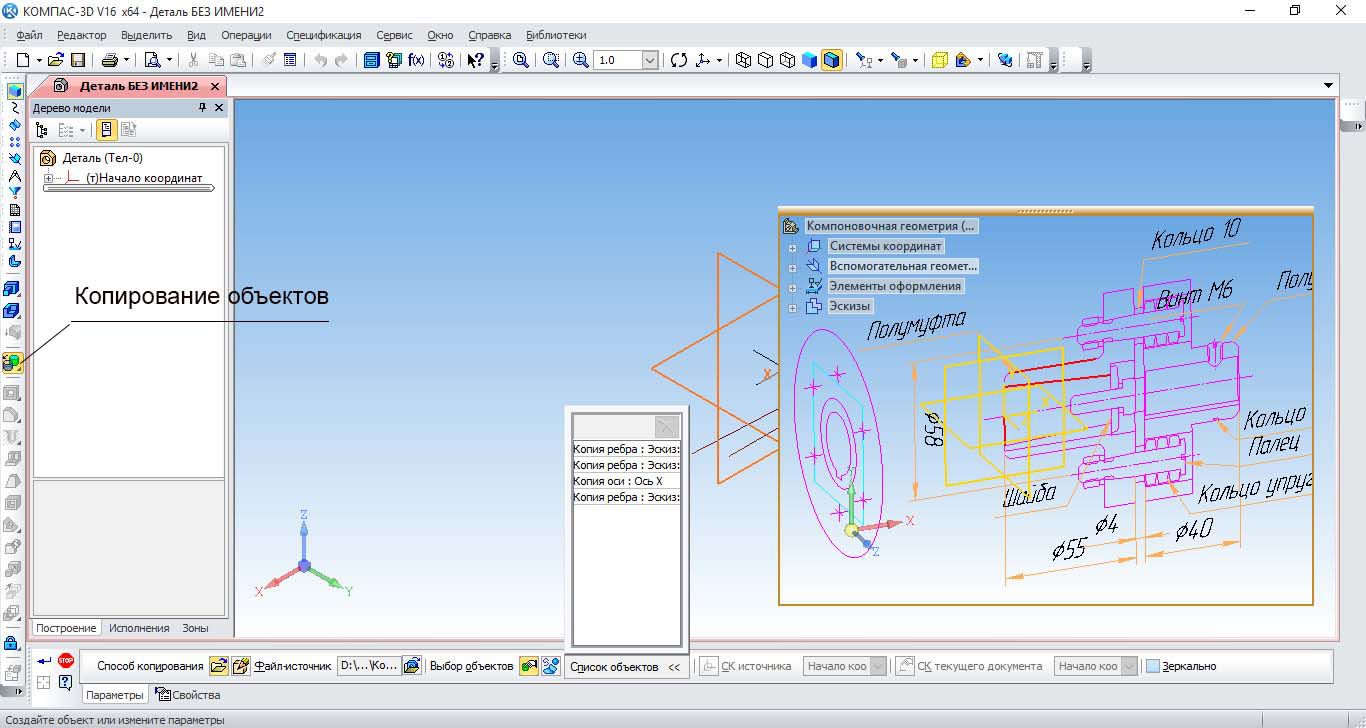The image size is (1366, 728).
Task: Switch to the Зоны tab
Action: tap(195, 628)
